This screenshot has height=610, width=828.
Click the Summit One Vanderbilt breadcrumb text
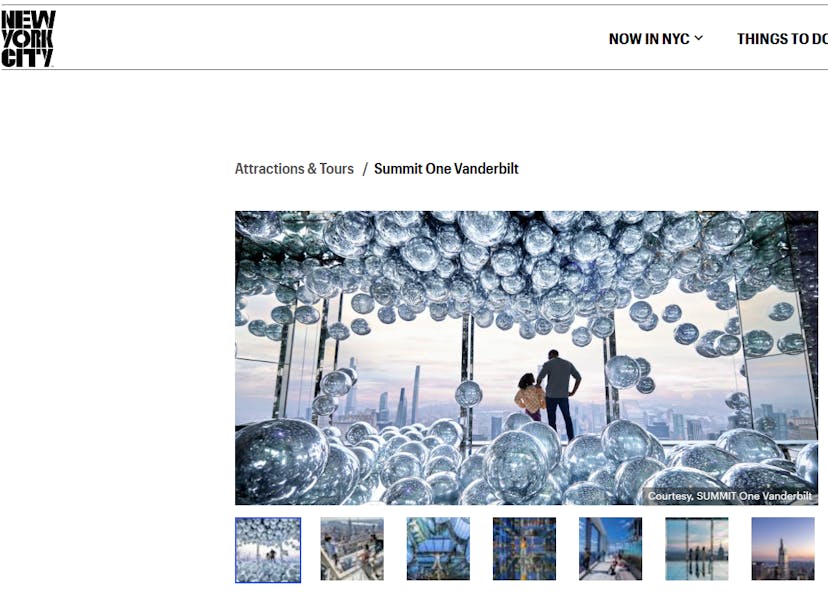[x=446, y=168]
